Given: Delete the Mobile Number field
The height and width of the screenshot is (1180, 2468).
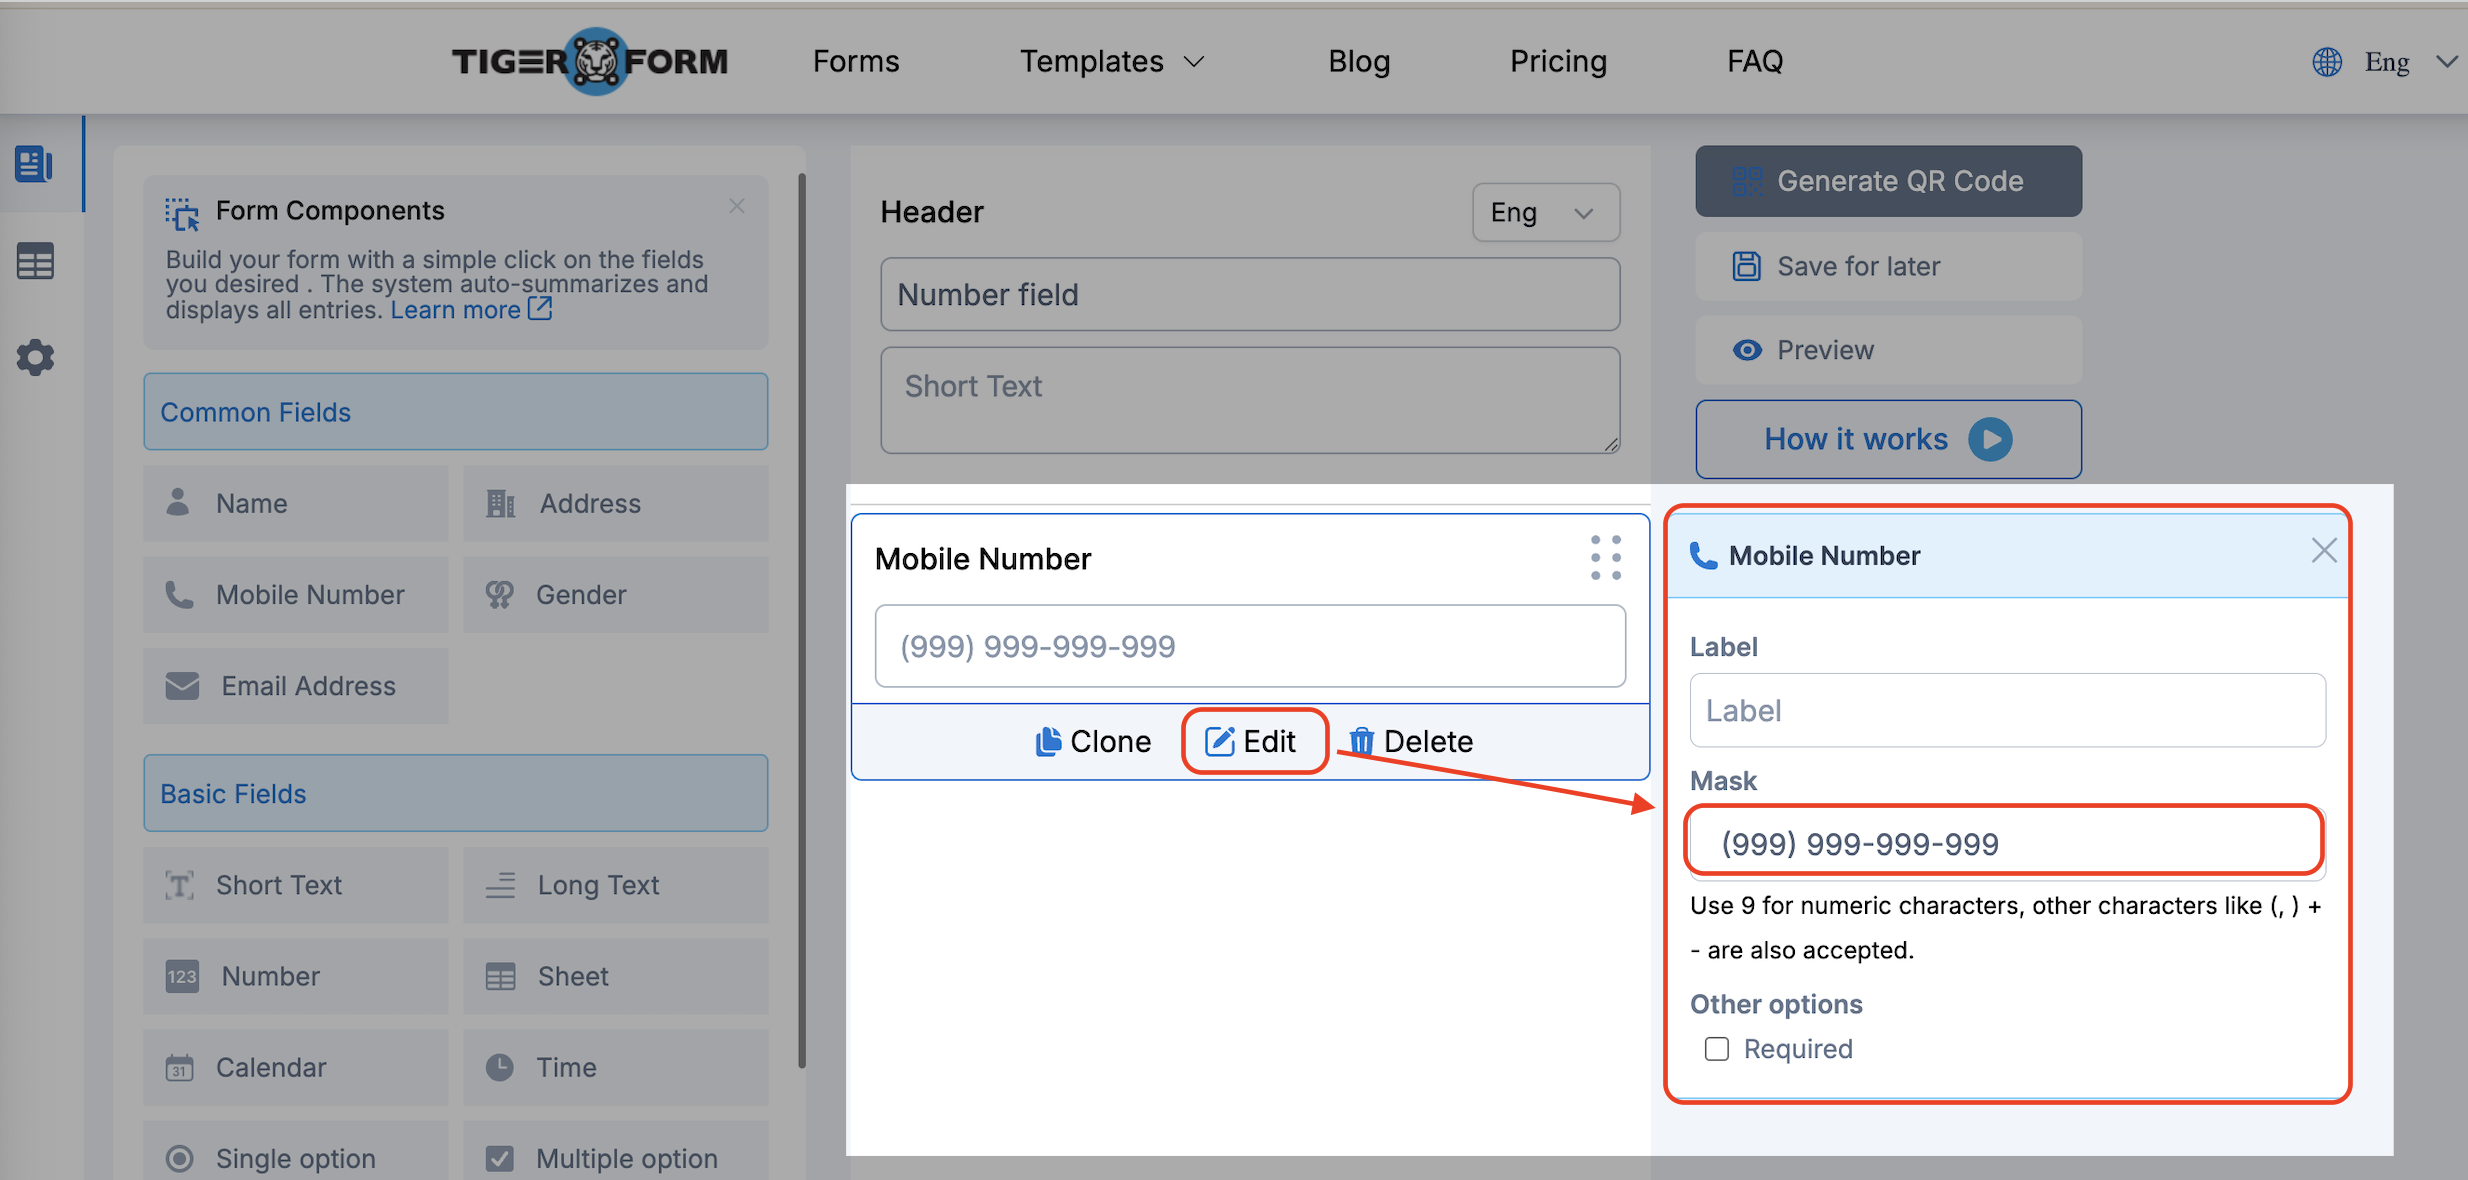Looking at the screenshot, I should (x=1411, y=741).
